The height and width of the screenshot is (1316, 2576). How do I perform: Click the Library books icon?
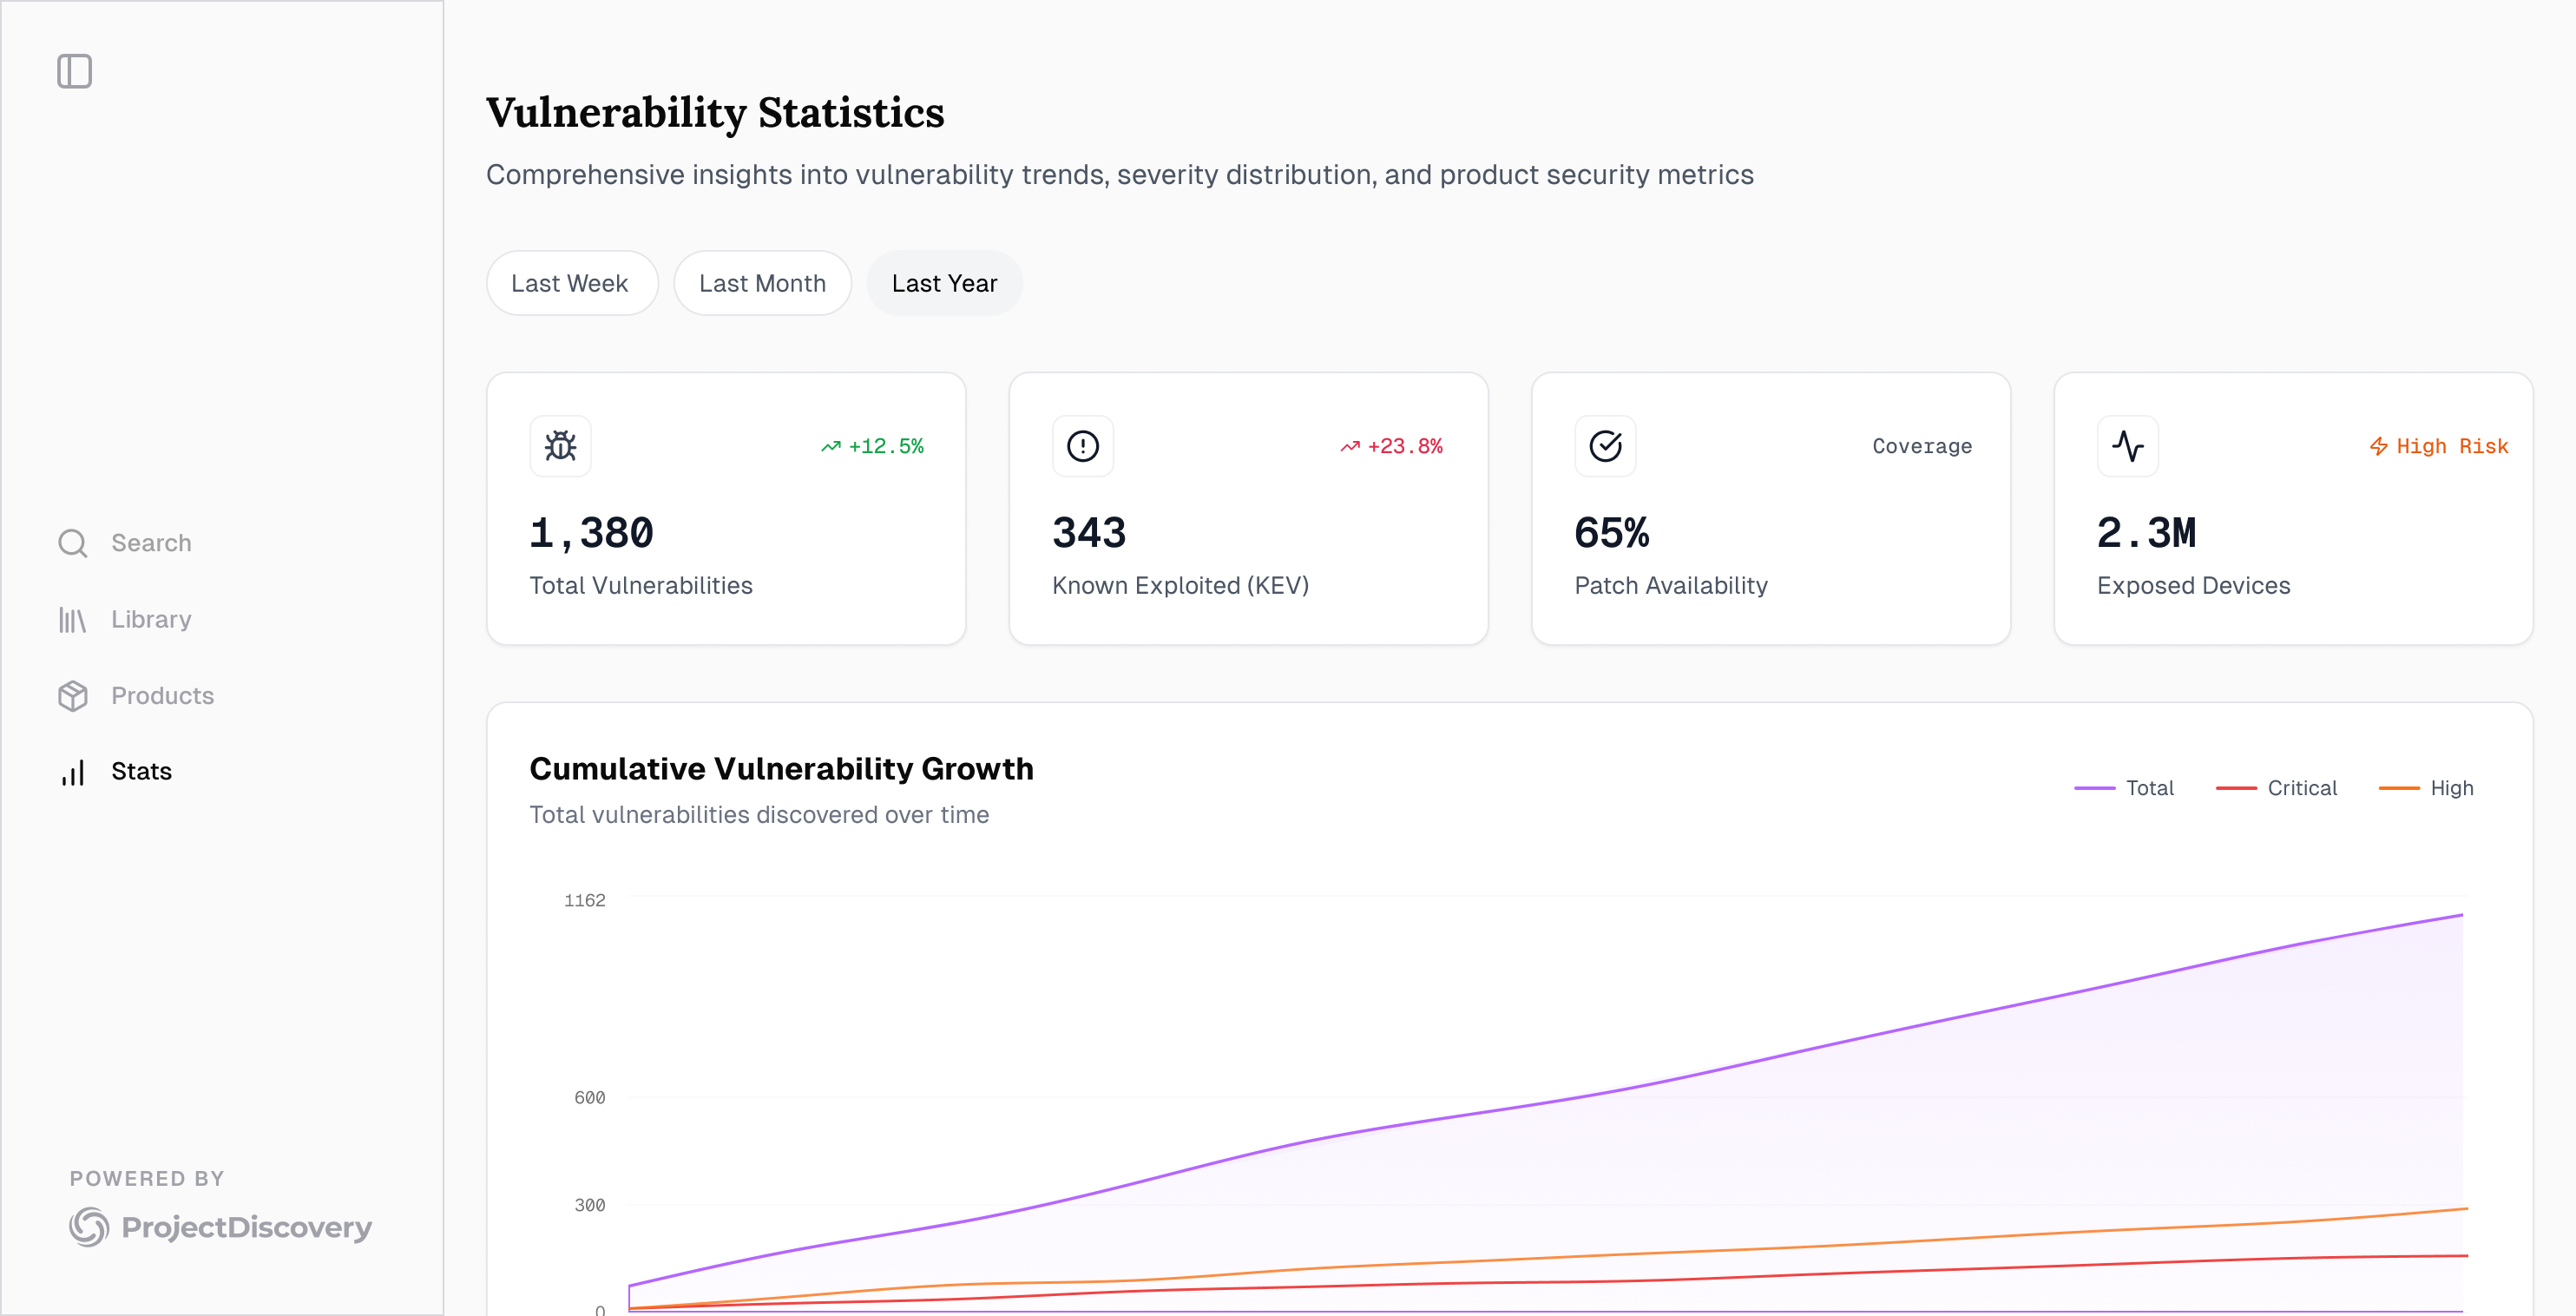pos(72,620)
